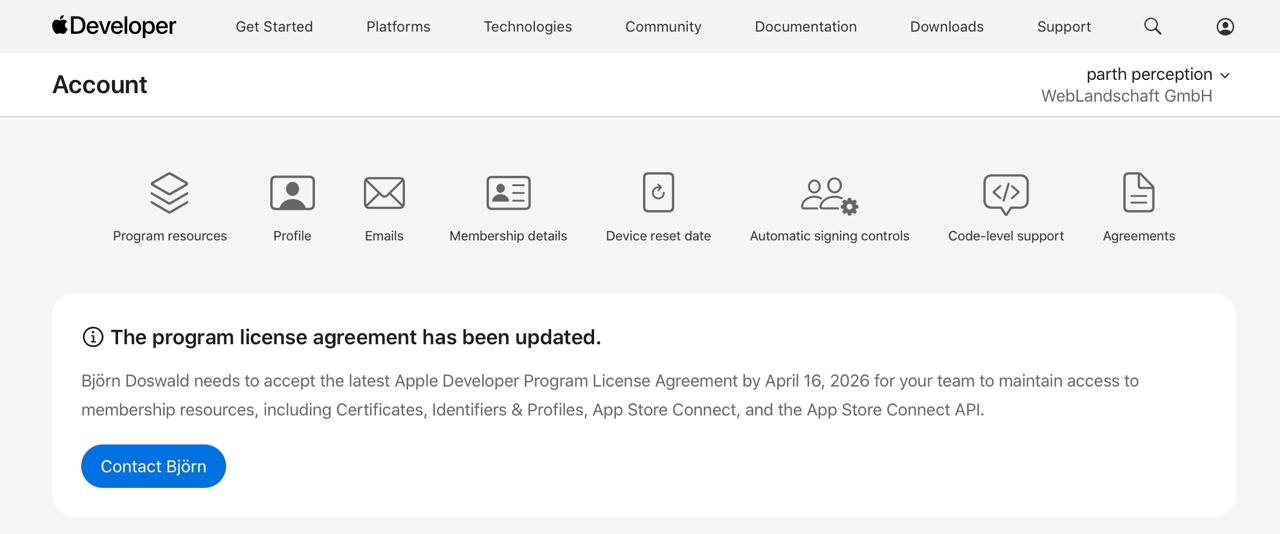Go to Apple Developer home logo
This screenshot has width=1280, height=534.
click(114, 27)
